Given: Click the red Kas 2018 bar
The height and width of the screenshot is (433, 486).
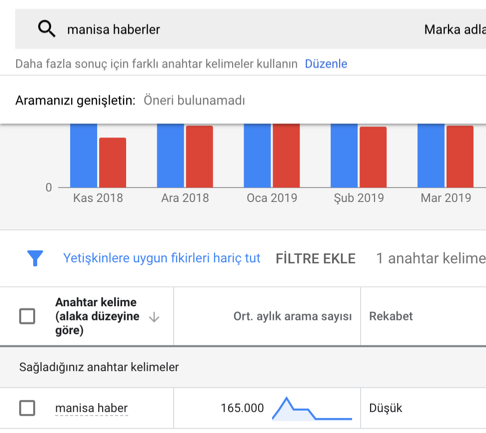Looking at the screenshot, I should point(113,162).
